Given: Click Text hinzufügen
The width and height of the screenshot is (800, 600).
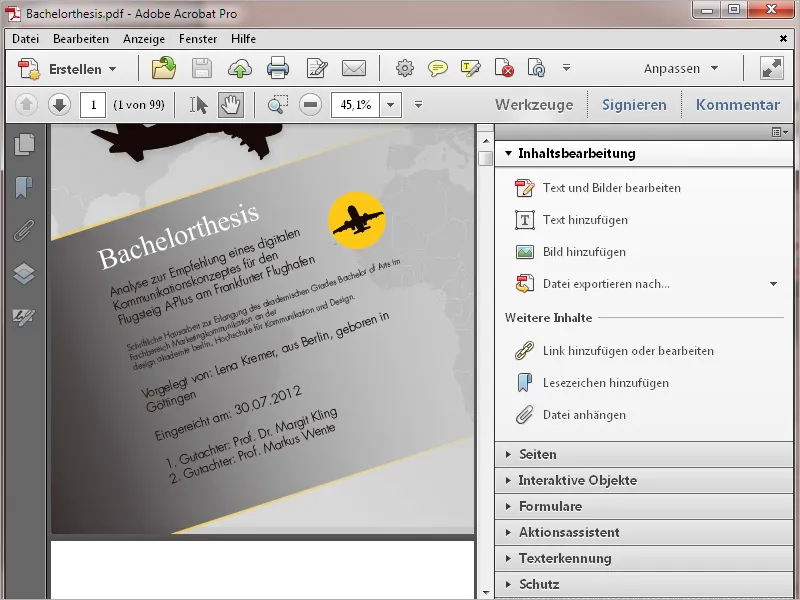Looking at the screenshot, I should 571,220.
